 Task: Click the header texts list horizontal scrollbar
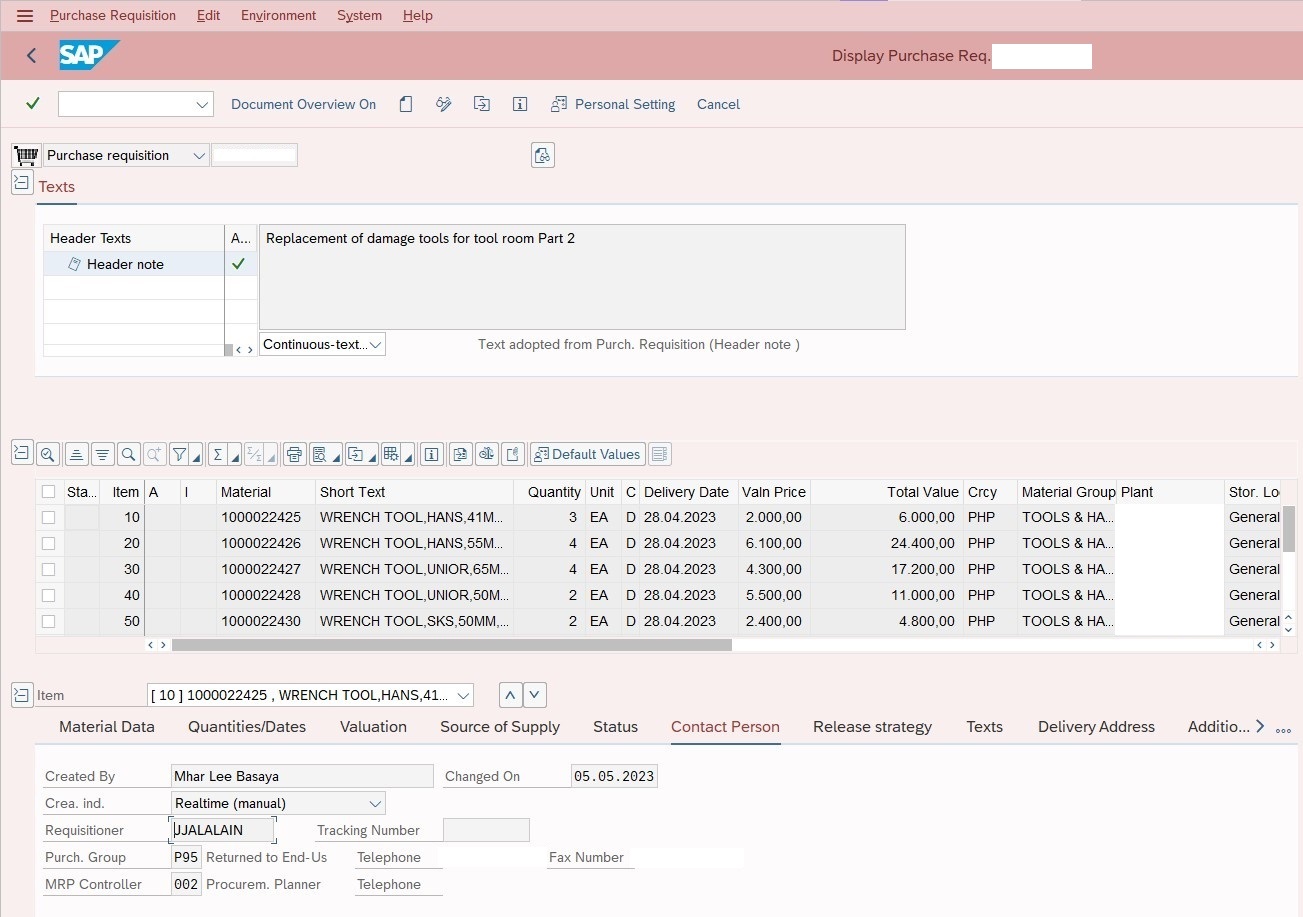228,350
